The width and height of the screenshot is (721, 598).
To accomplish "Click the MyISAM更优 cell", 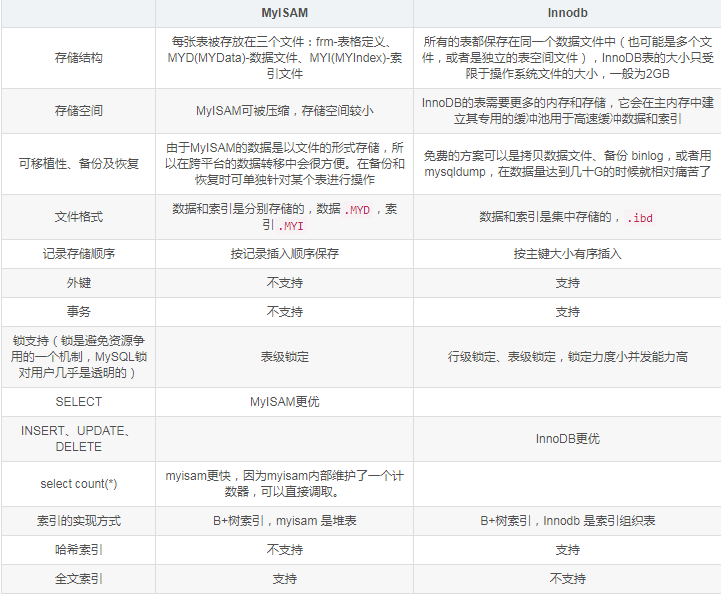I will tap(285, 402).
